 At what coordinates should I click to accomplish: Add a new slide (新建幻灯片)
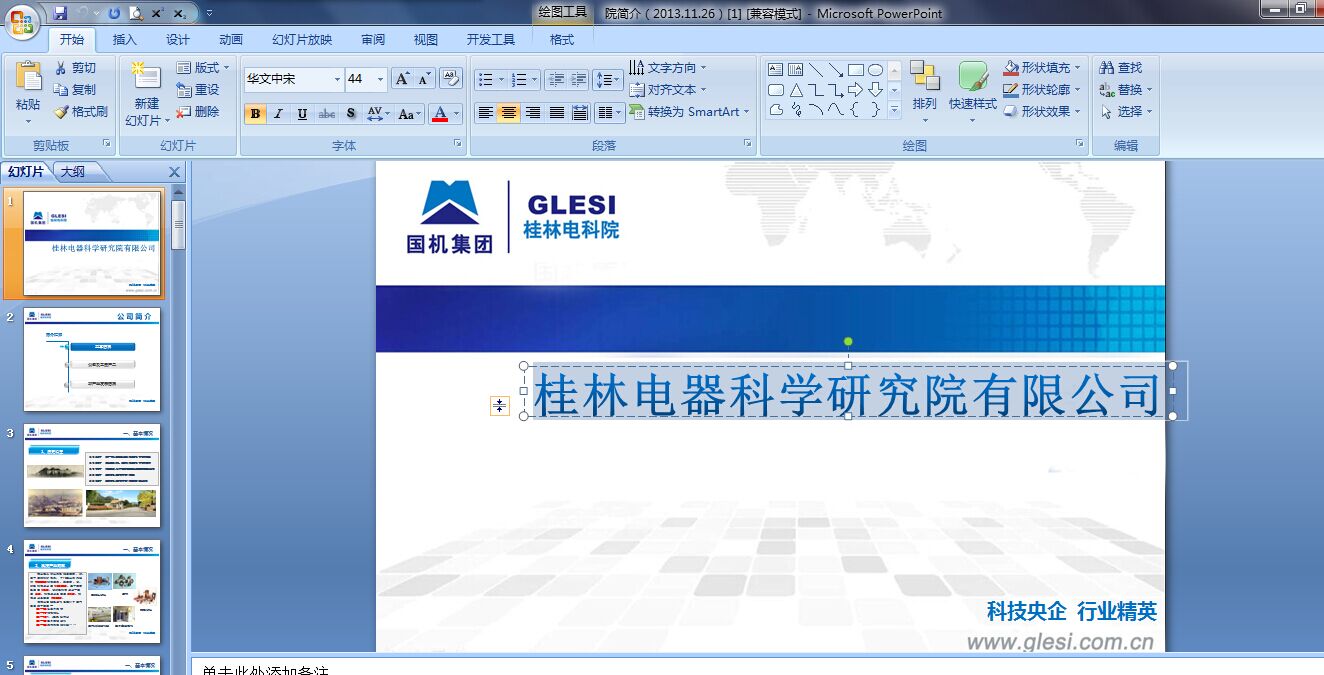[146, 92]
